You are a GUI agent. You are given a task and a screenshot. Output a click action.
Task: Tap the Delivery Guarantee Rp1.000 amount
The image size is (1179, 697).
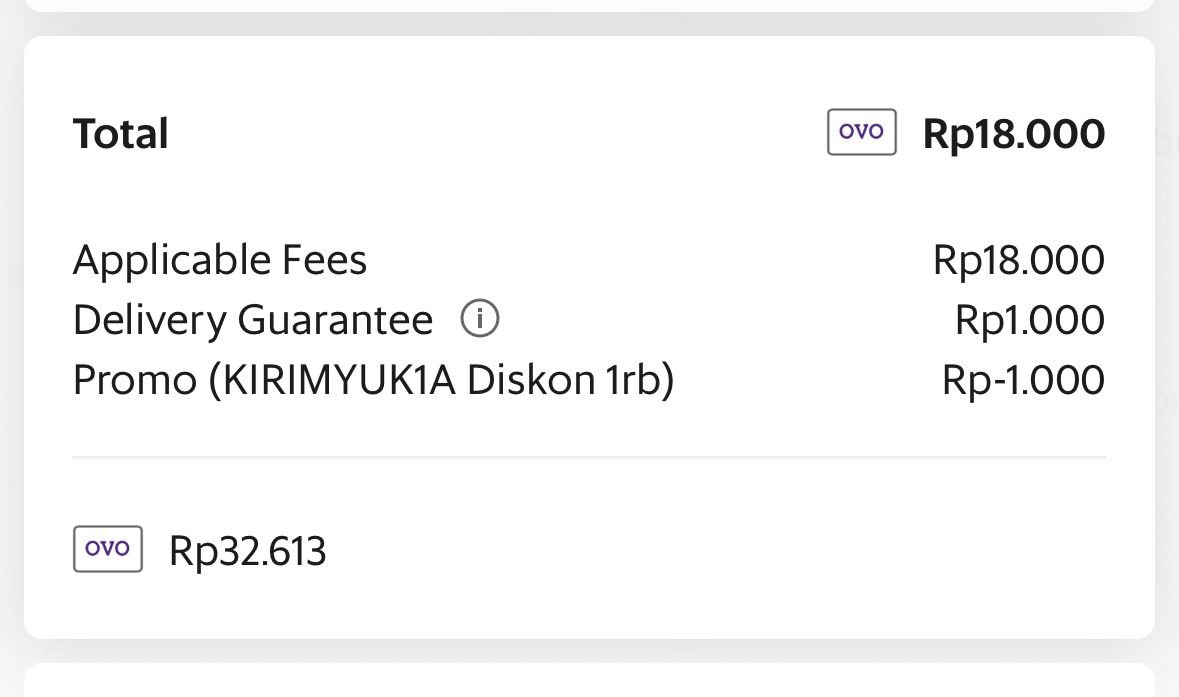pyautogui.click(x=1029, y=321)
